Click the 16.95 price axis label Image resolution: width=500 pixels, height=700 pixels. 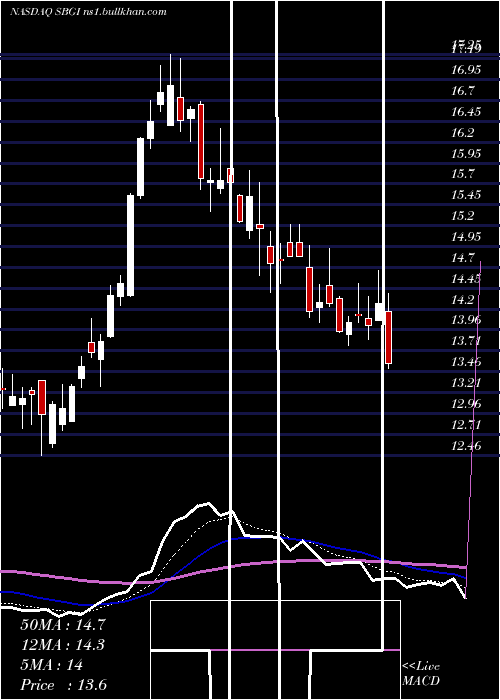(x=466, y=70)
